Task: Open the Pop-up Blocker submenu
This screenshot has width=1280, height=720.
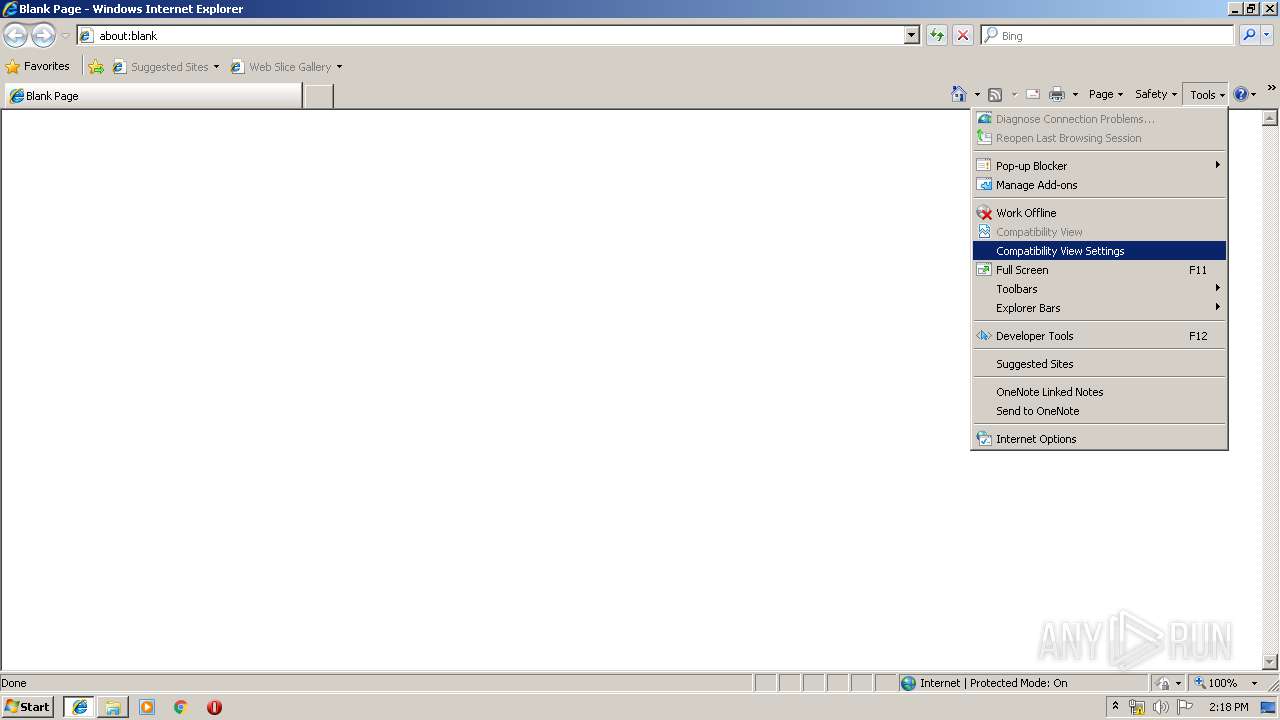Action: click(1099, 166)
